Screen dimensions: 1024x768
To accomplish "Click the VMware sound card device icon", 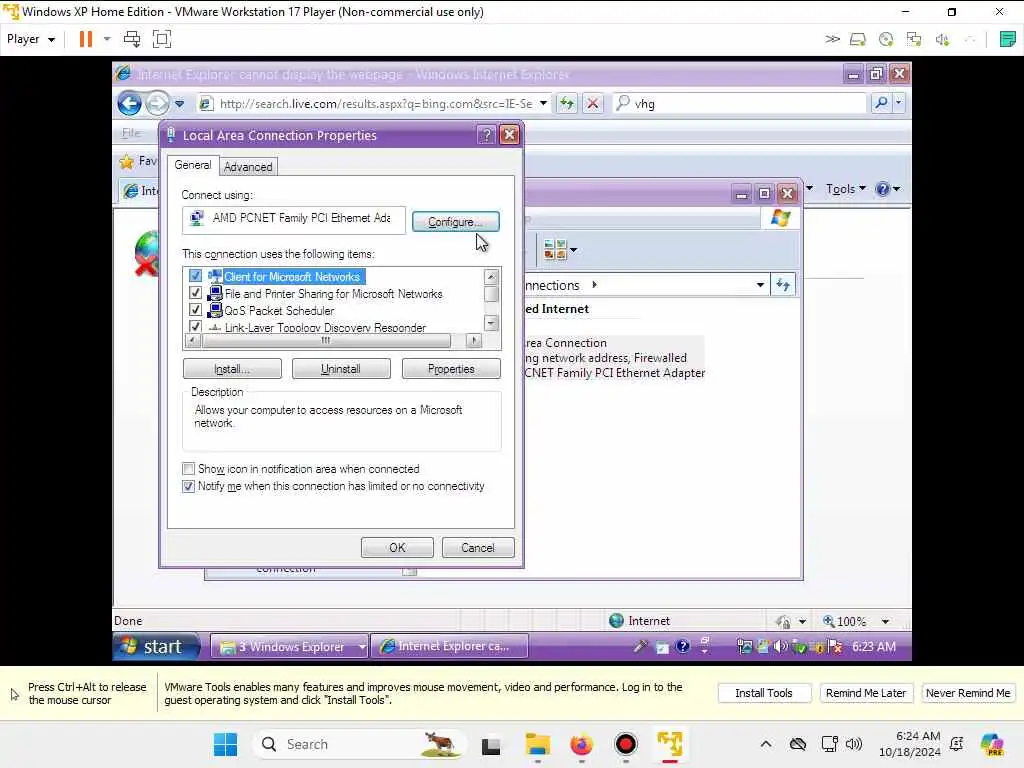I will tap(942, 40).
